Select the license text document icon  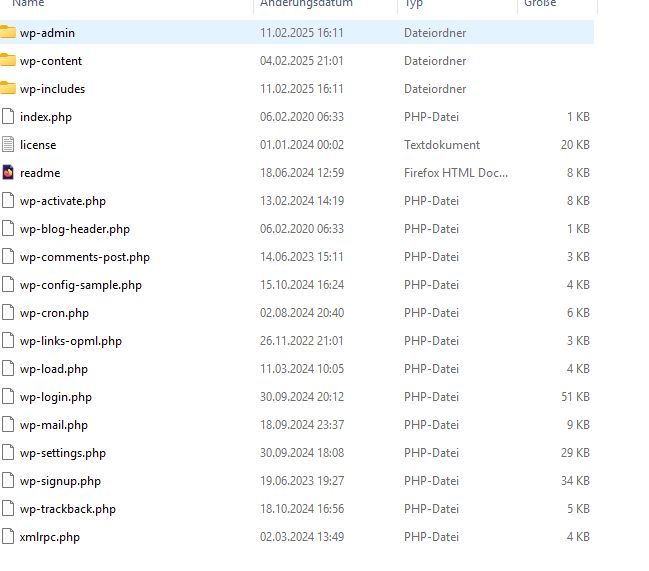(x=9, y=145)
